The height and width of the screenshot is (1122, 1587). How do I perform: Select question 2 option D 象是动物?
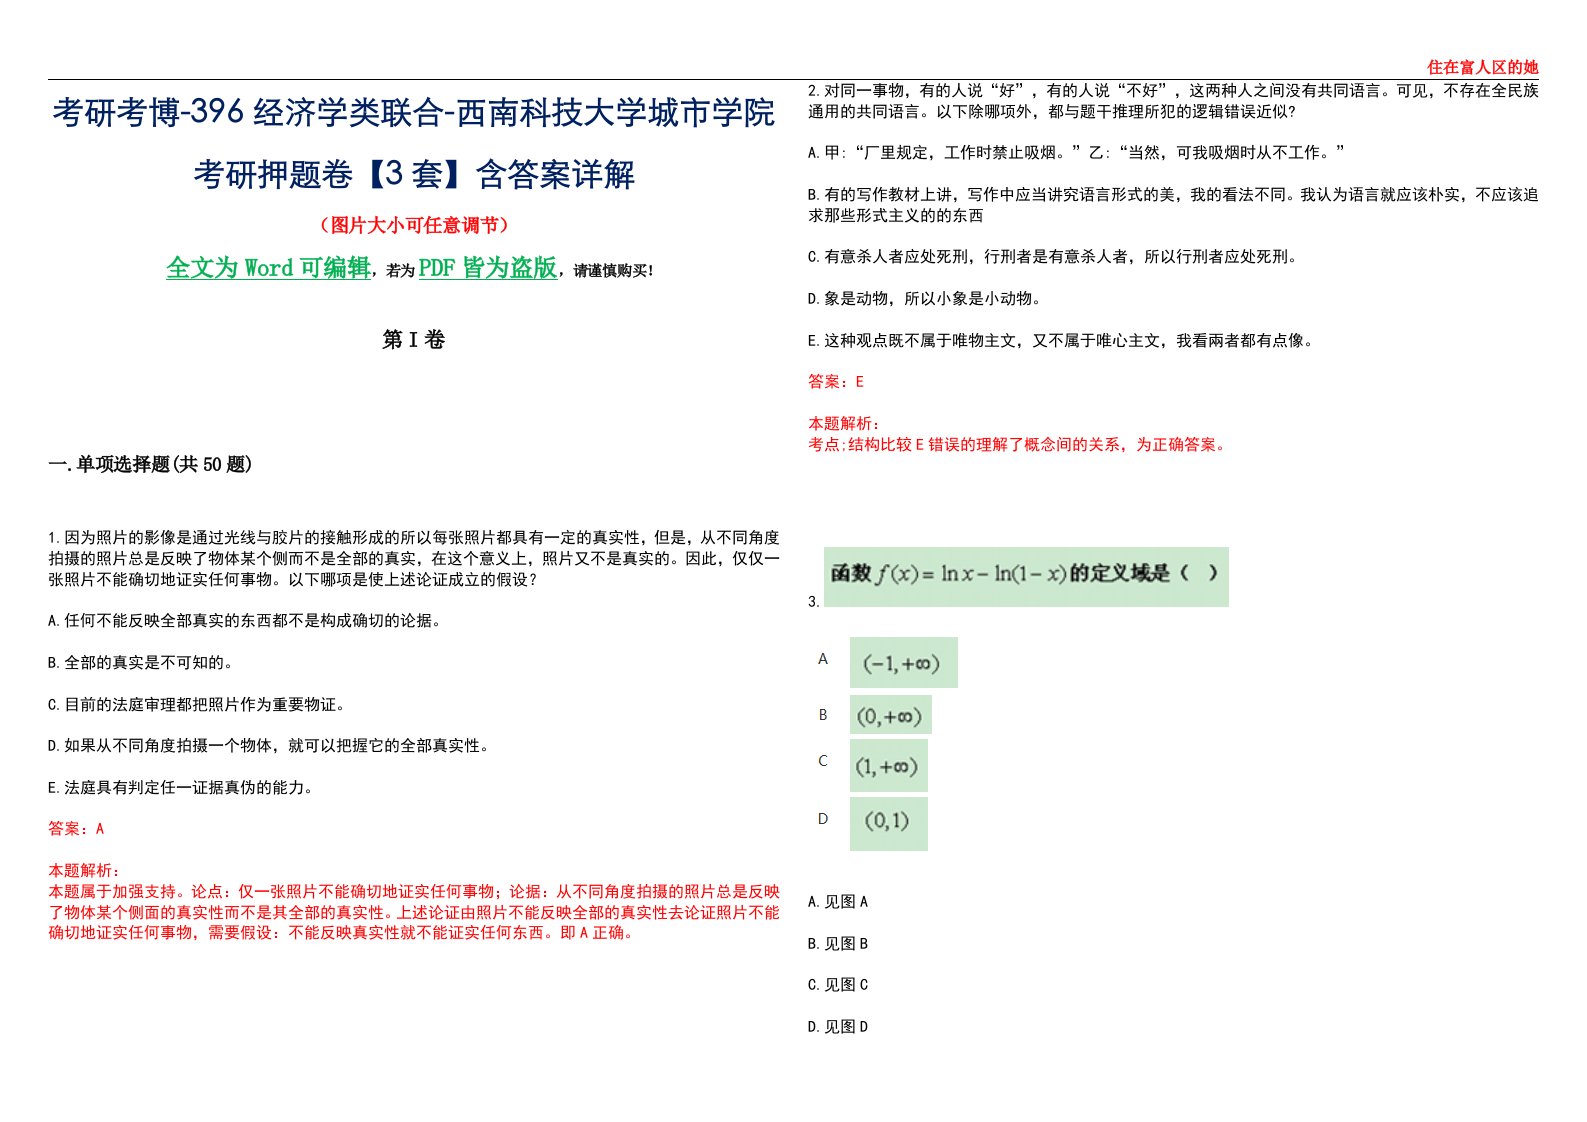[x=924, y=299]
